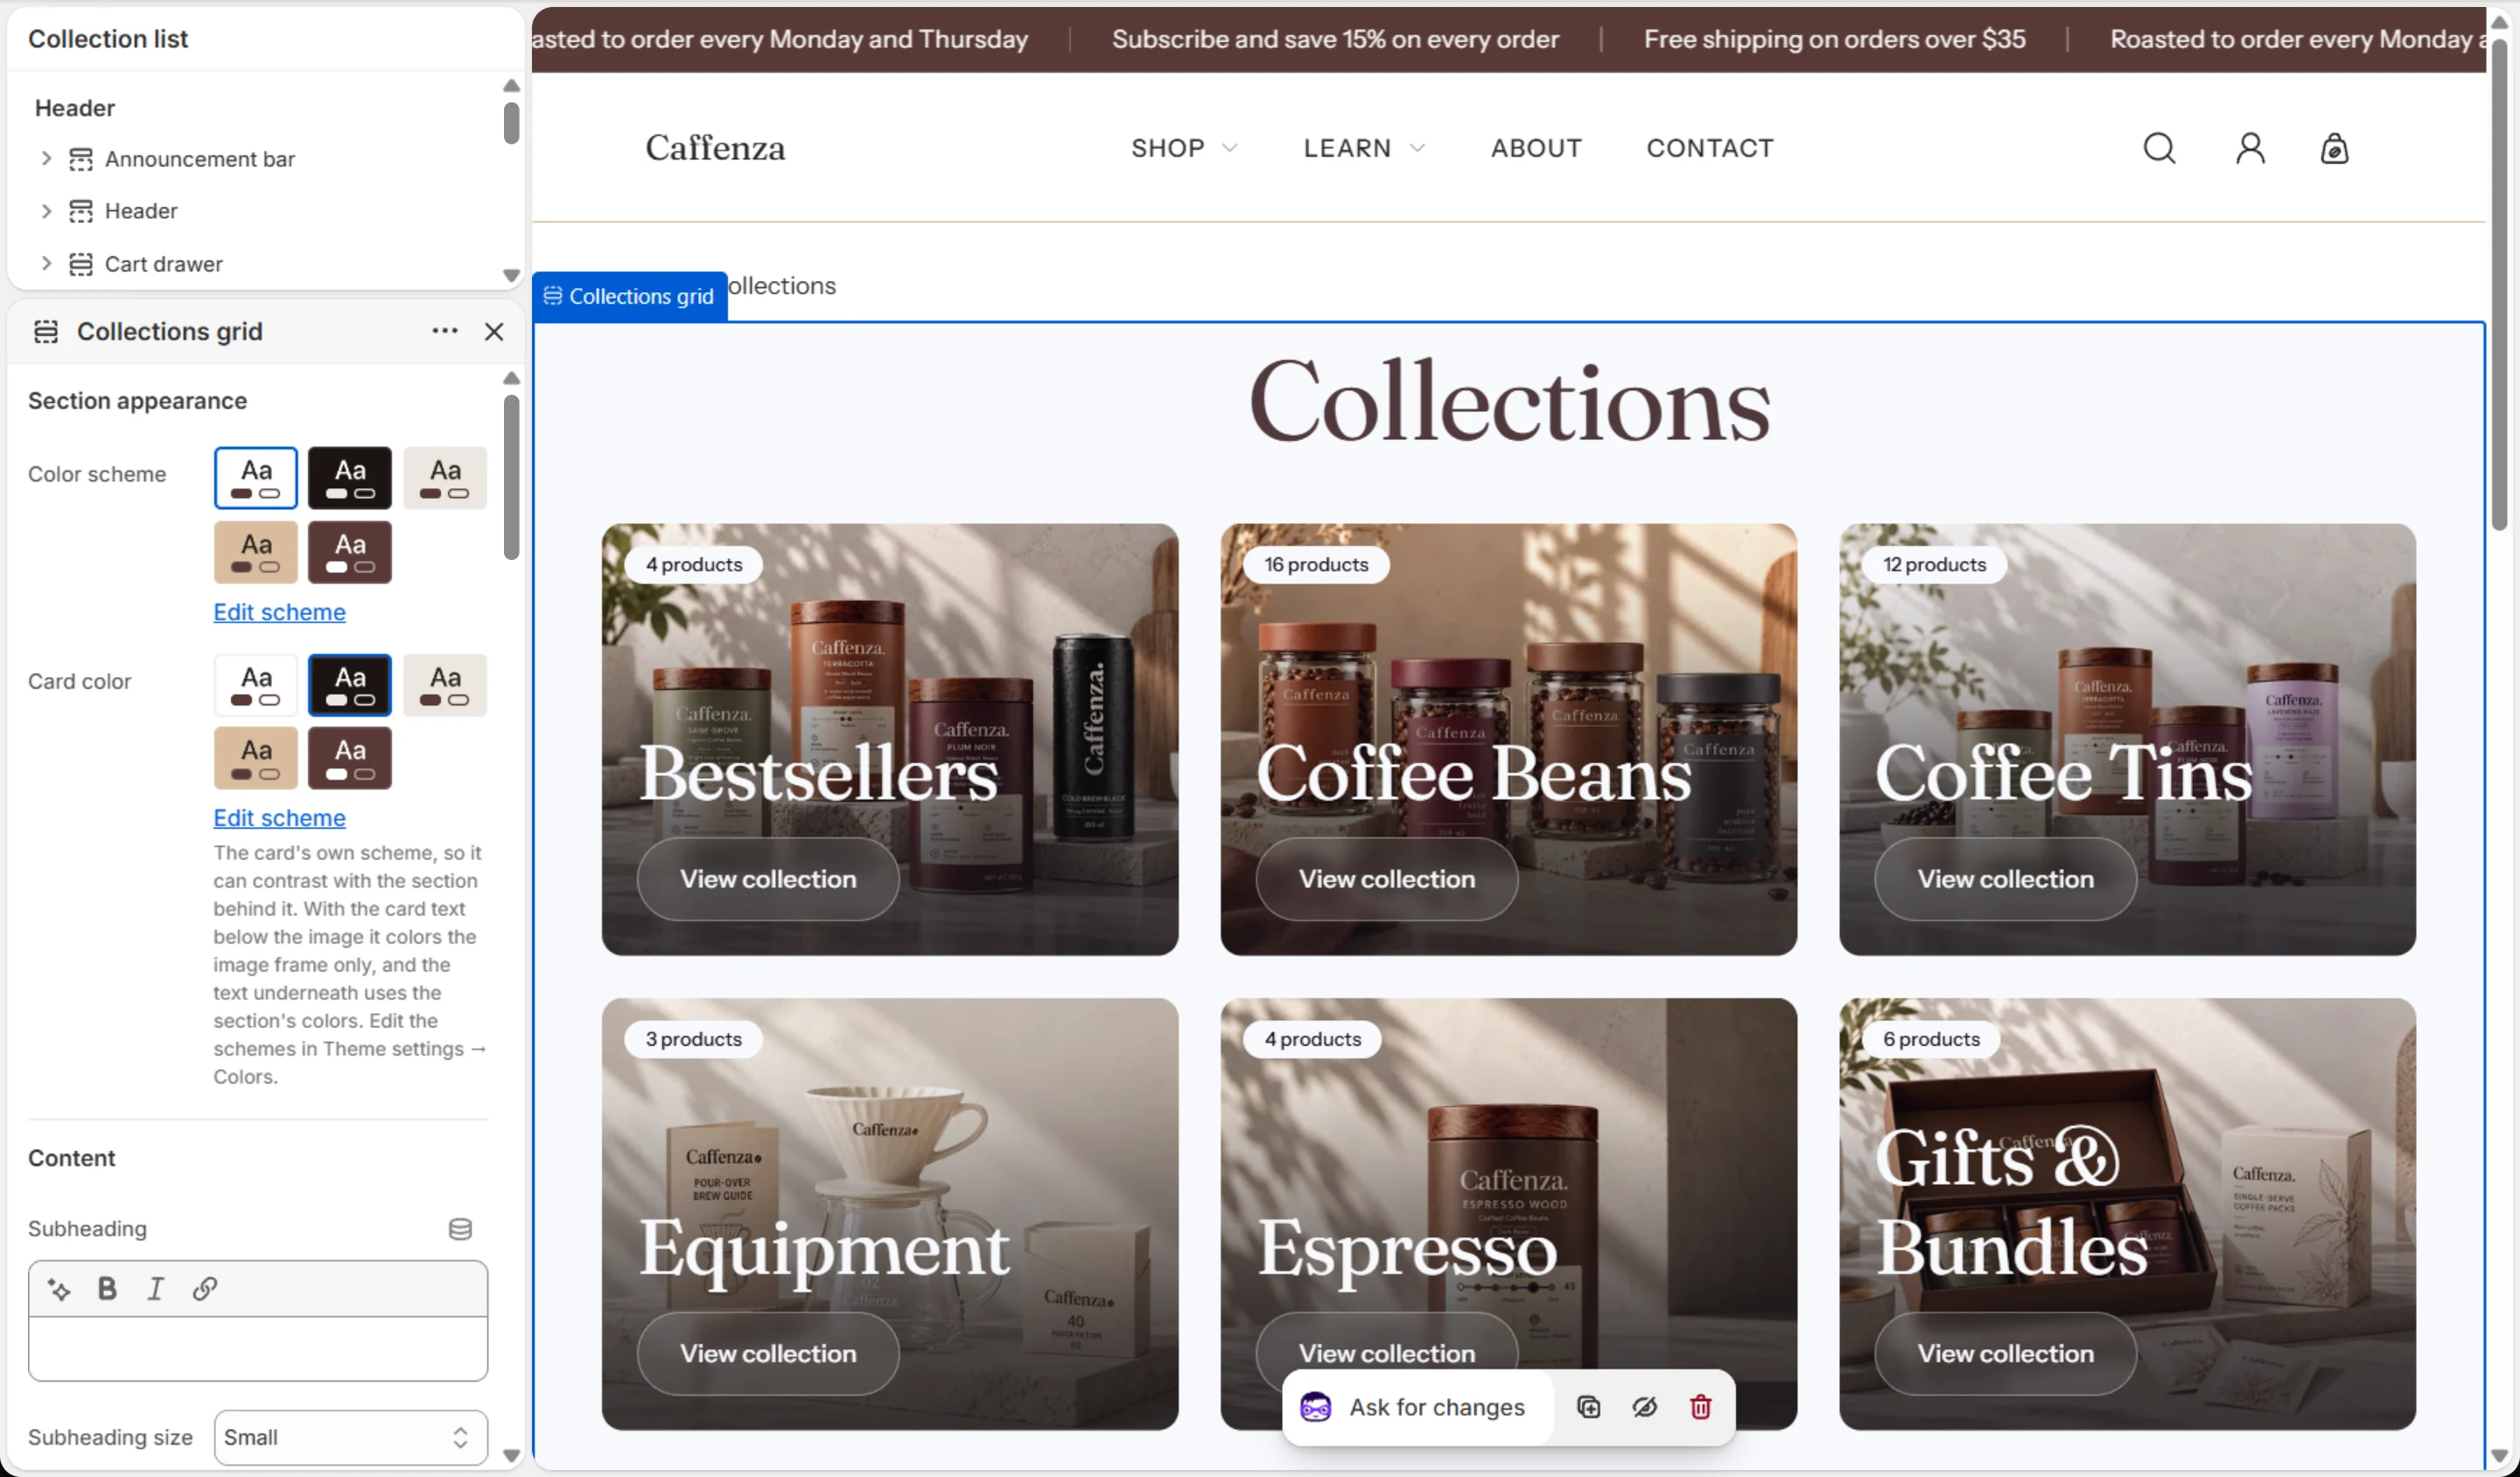Click into the Subheading text input area
This screenshot has height=1477, width=2520.
tap(258, 1348)
